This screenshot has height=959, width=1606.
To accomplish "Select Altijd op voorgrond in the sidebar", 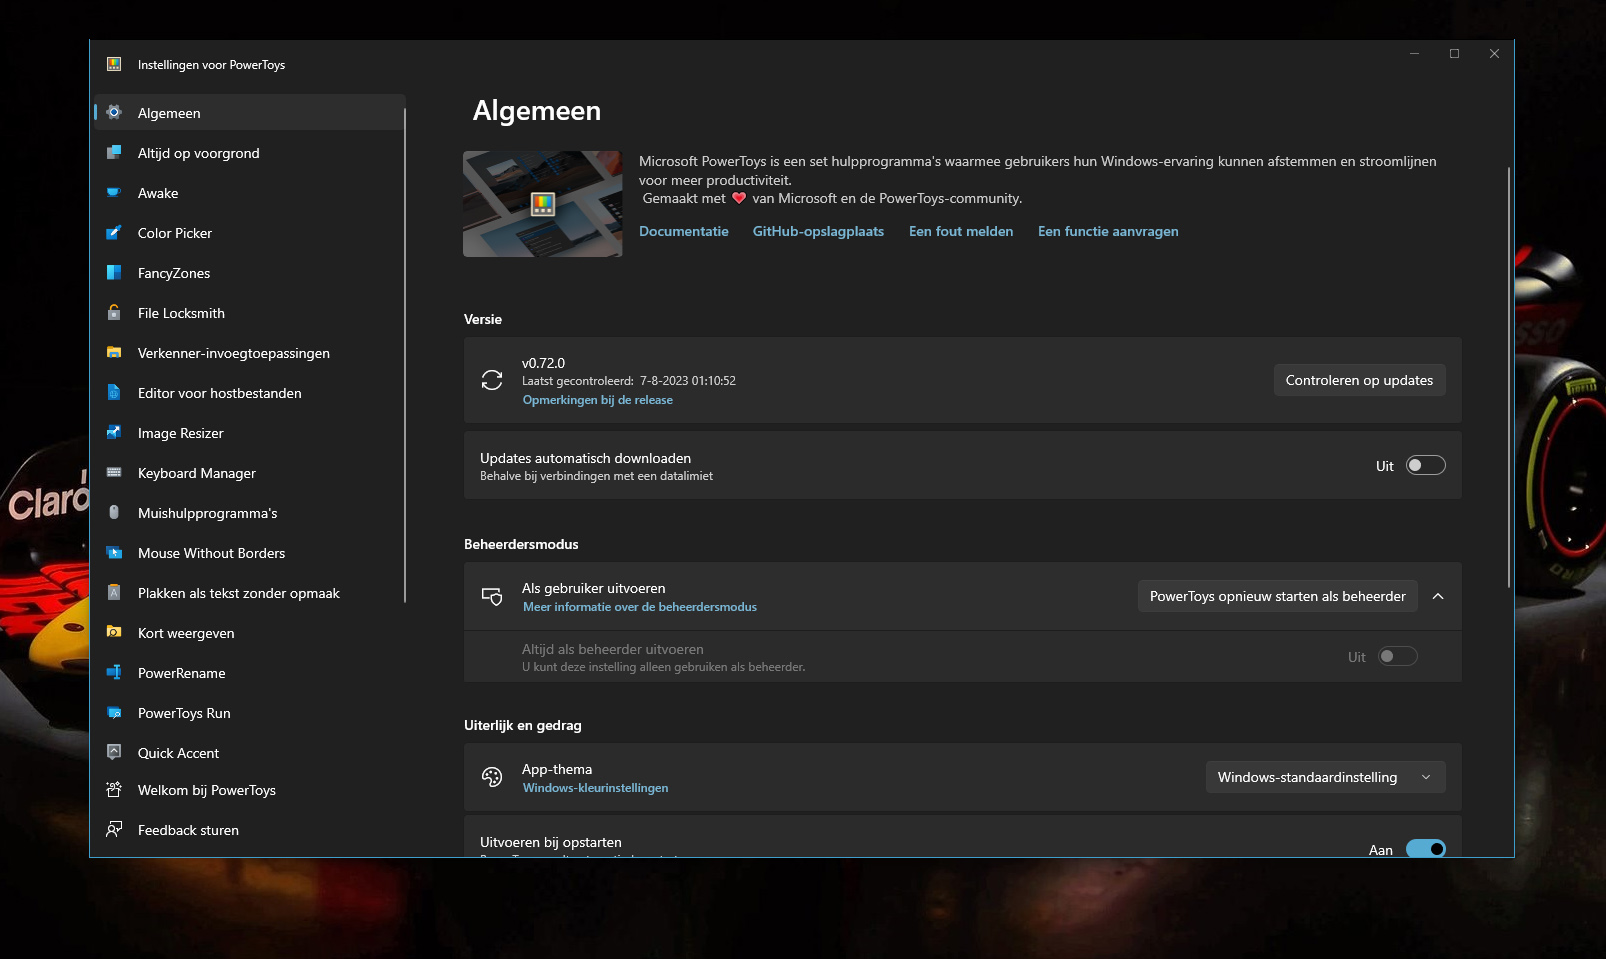I will pos(198,153).
